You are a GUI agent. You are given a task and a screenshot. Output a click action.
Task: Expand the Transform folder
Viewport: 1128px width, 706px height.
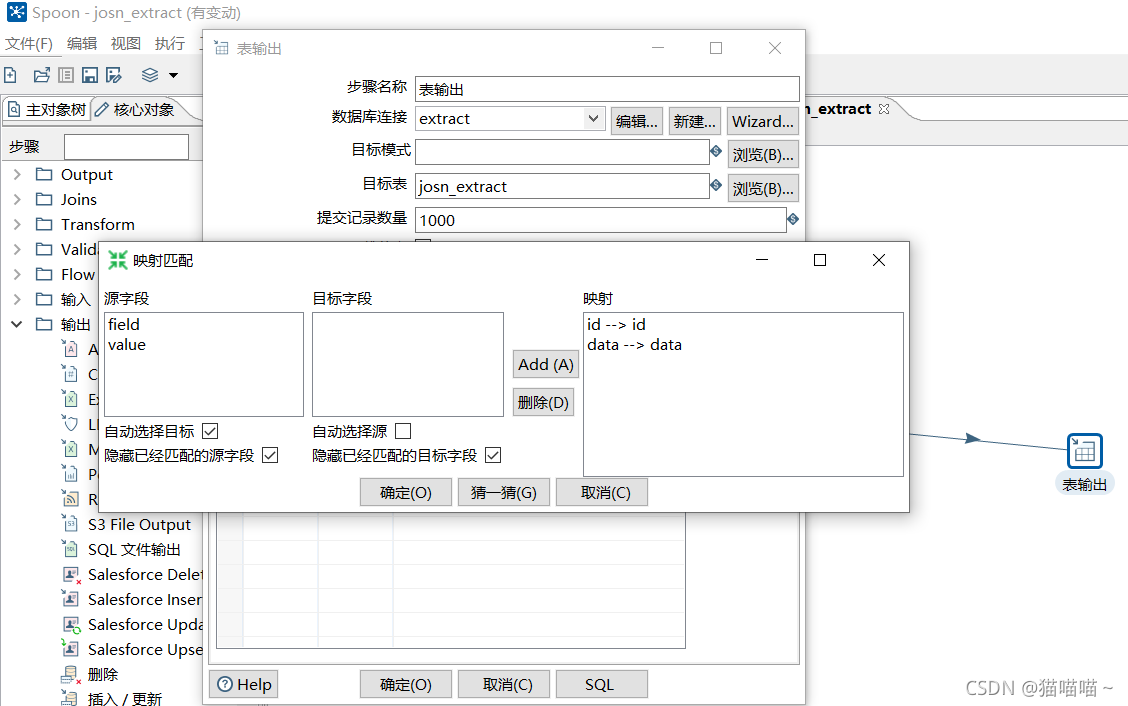pyautogui.click(x=17, y=225)
